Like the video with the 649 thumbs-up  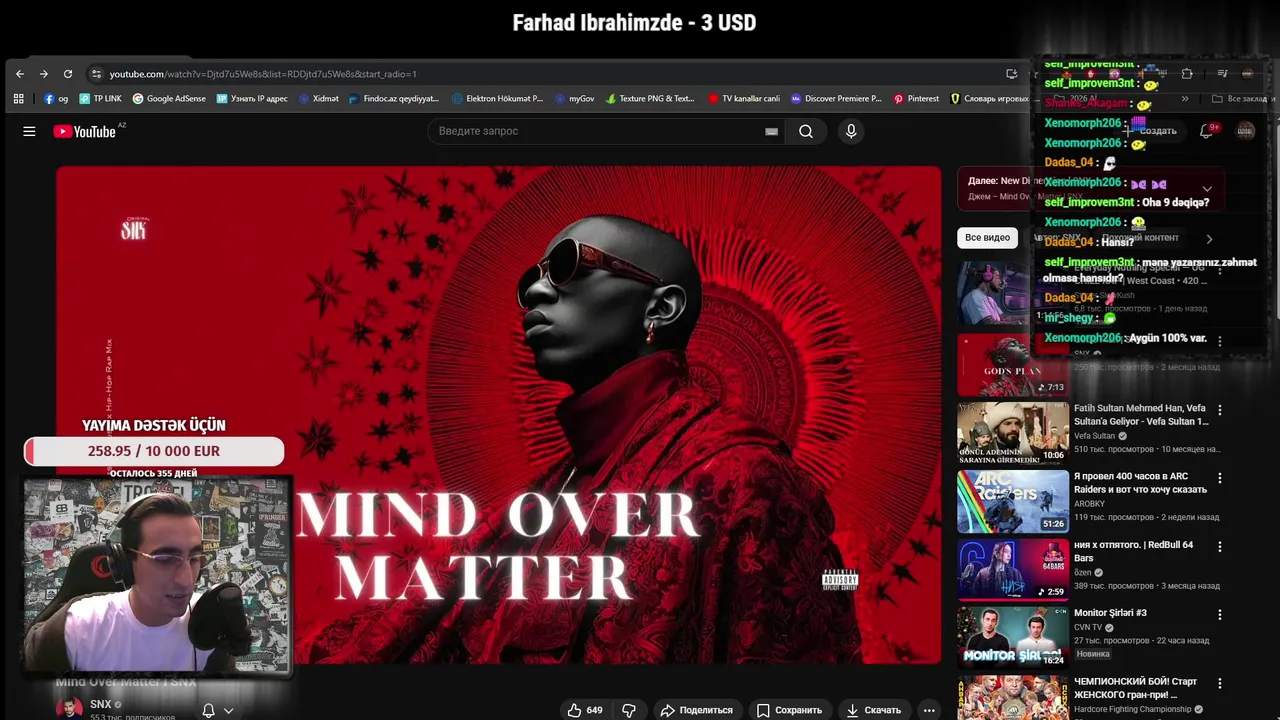[x=585, y=710]
